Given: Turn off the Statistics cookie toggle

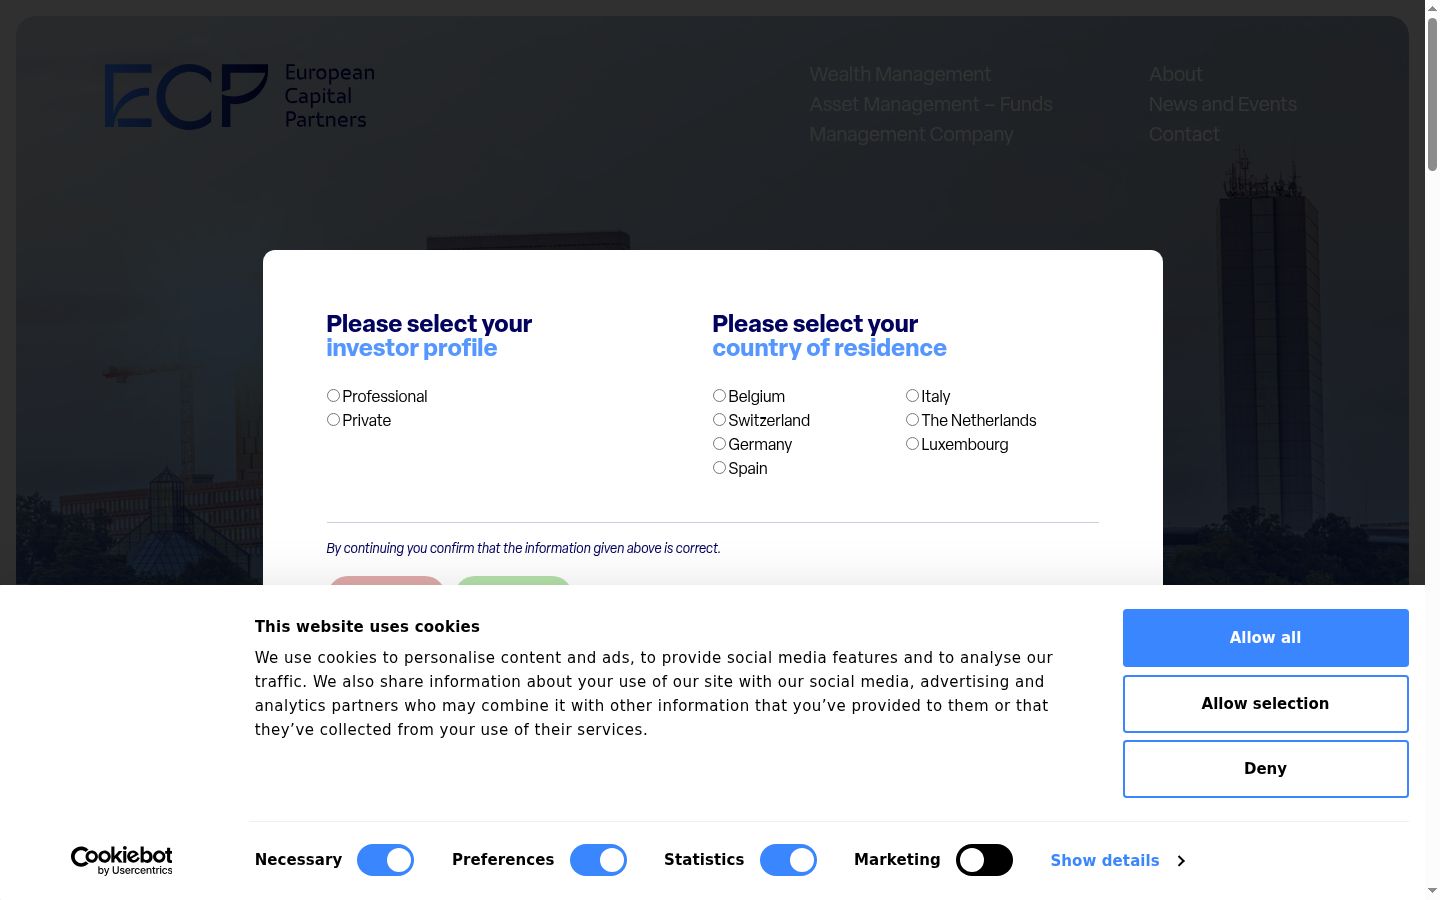Looking at the screenshot, I should click(788, 860).
